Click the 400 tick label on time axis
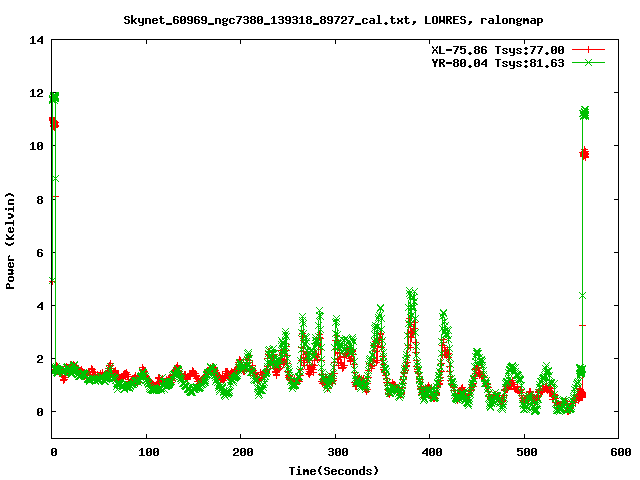Viewport: 640px width, 480px height. coord(430,452)
